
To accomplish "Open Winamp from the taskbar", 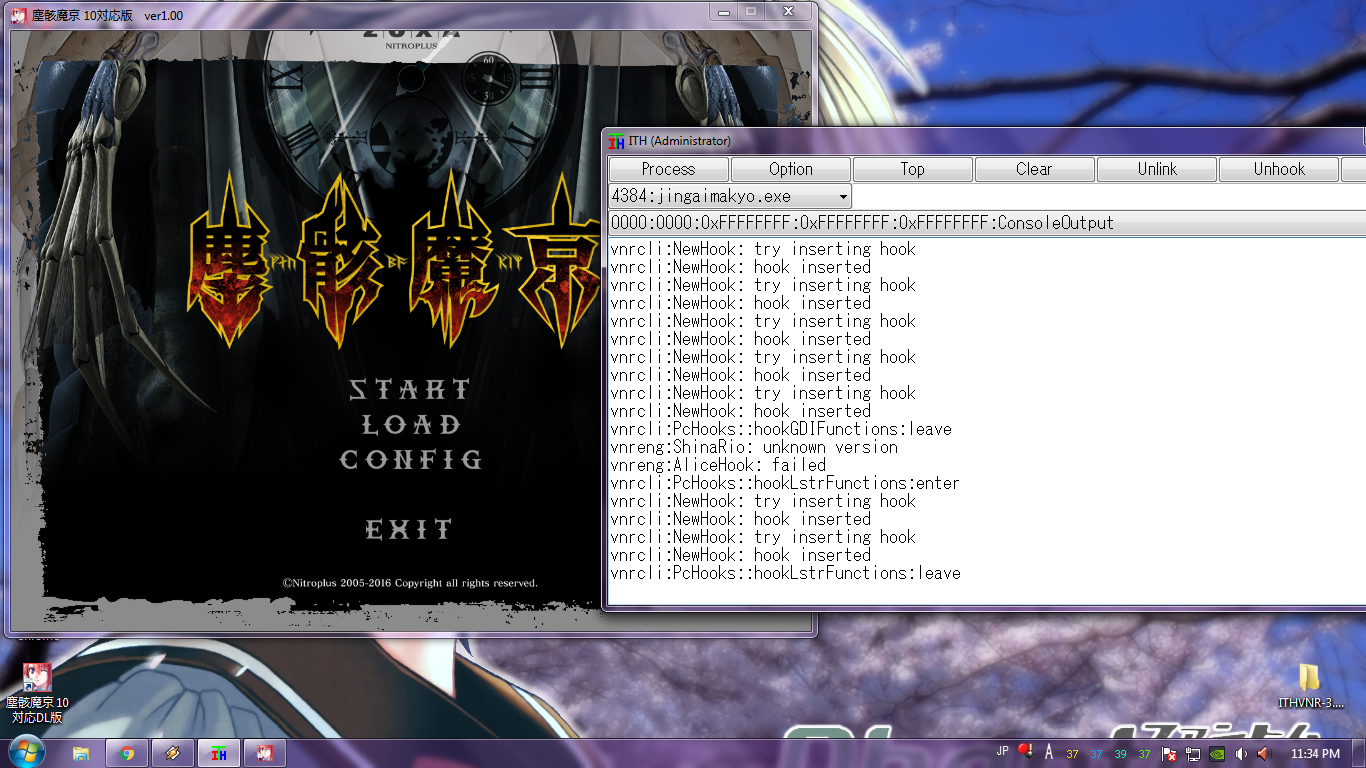I will [x=172, y=753].
